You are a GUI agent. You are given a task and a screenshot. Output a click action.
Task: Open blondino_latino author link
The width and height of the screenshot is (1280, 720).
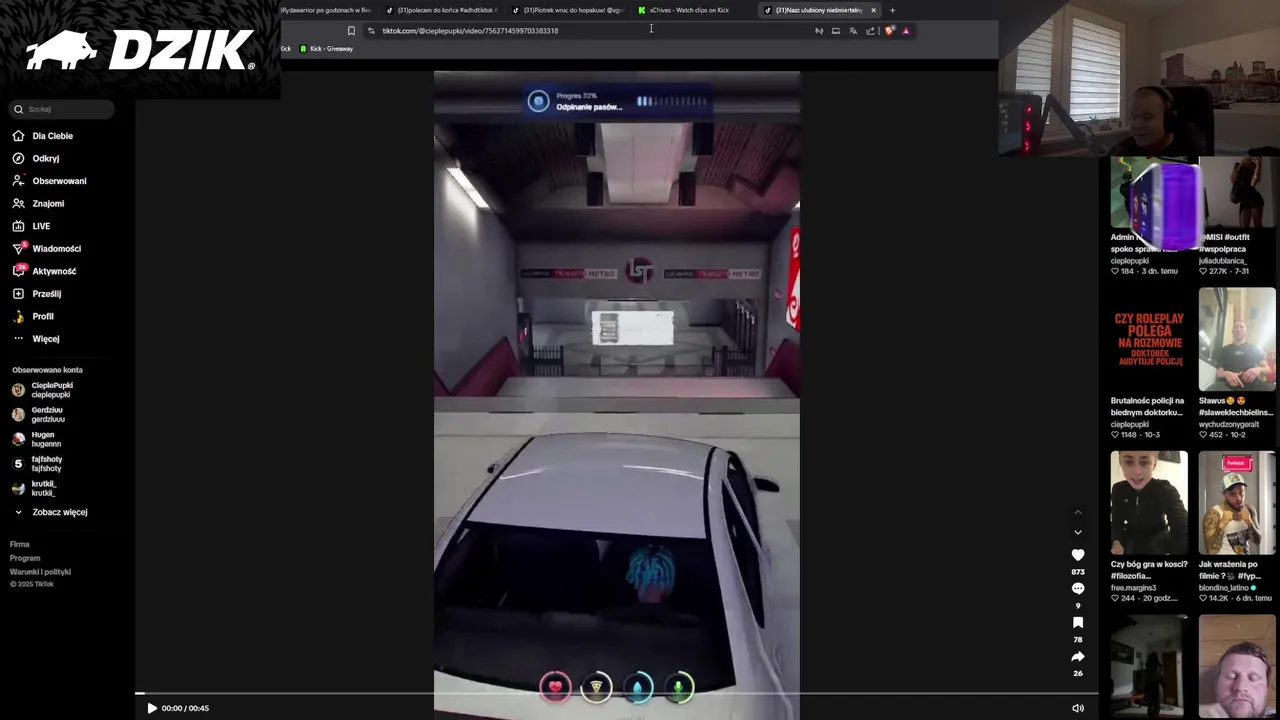pos(1224,588)
